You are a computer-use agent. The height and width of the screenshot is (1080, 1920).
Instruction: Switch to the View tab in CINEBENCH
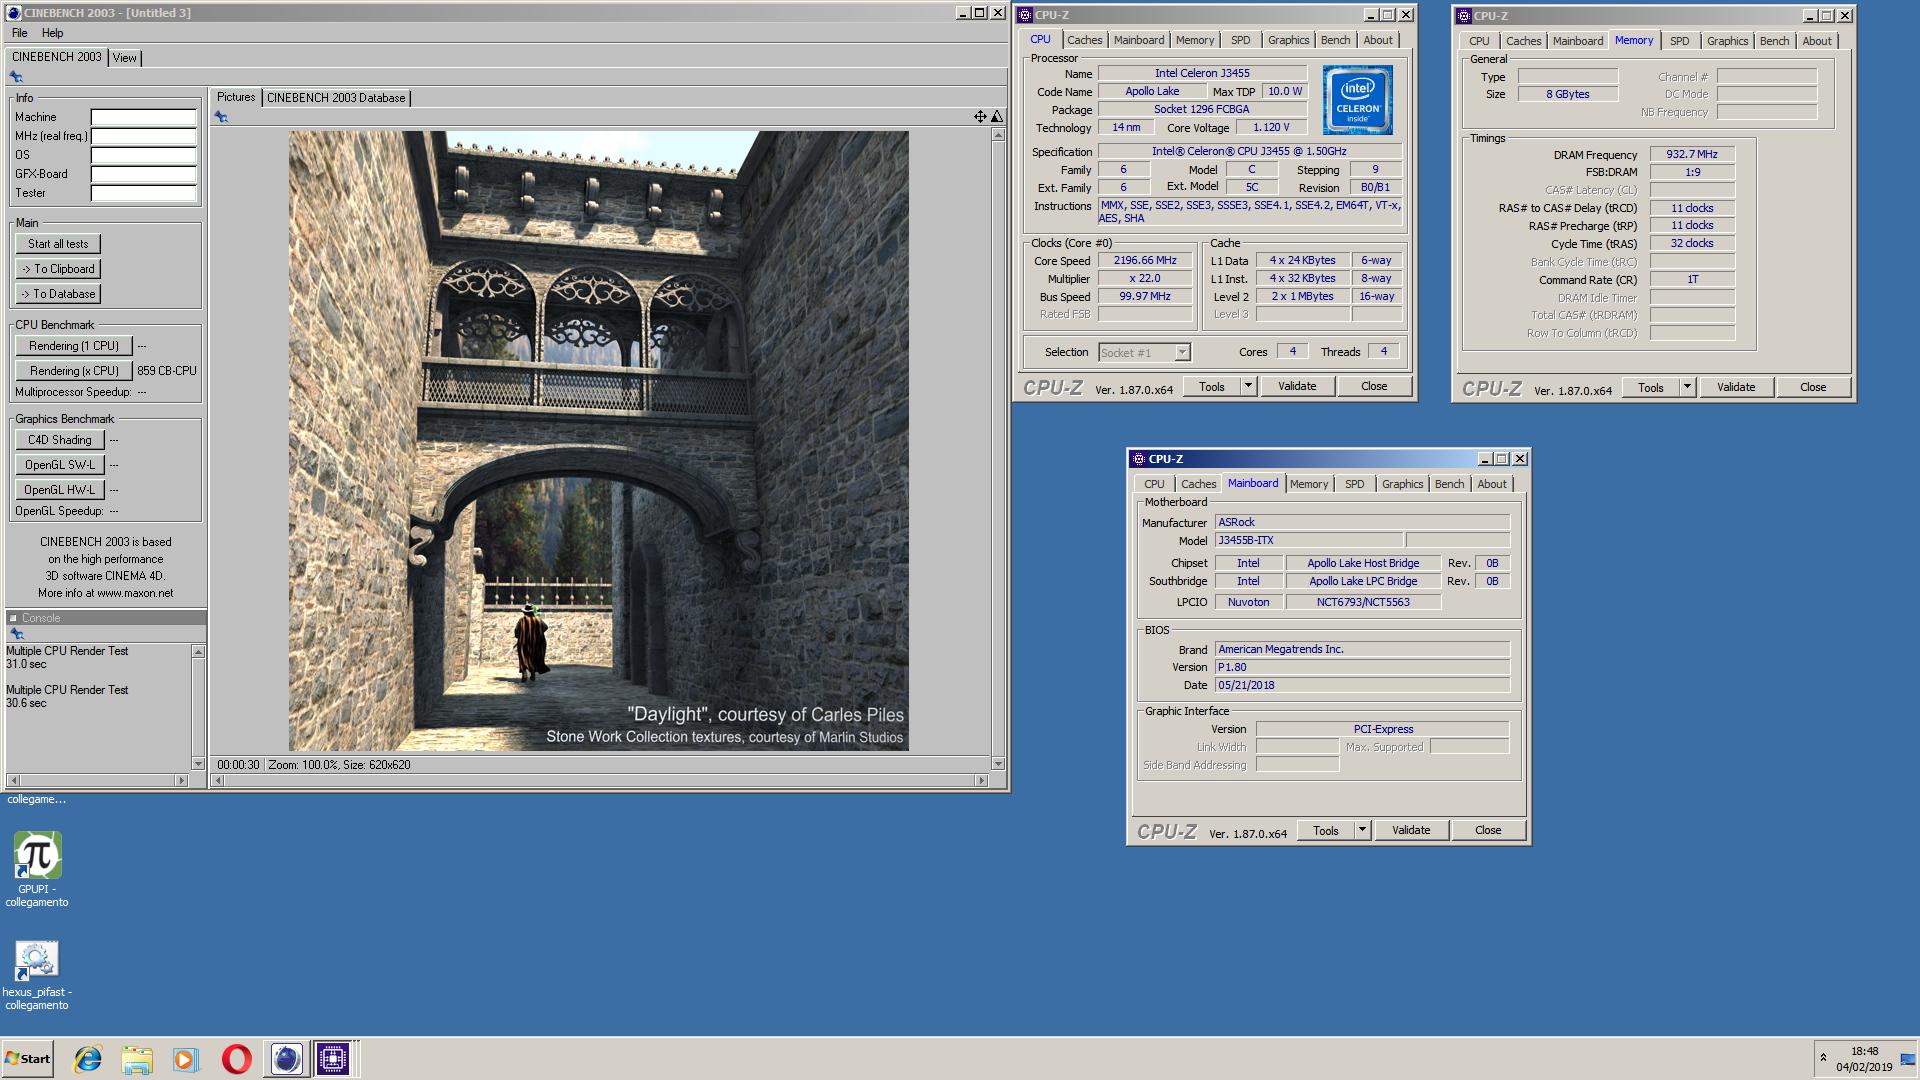(x=124, y=58)
